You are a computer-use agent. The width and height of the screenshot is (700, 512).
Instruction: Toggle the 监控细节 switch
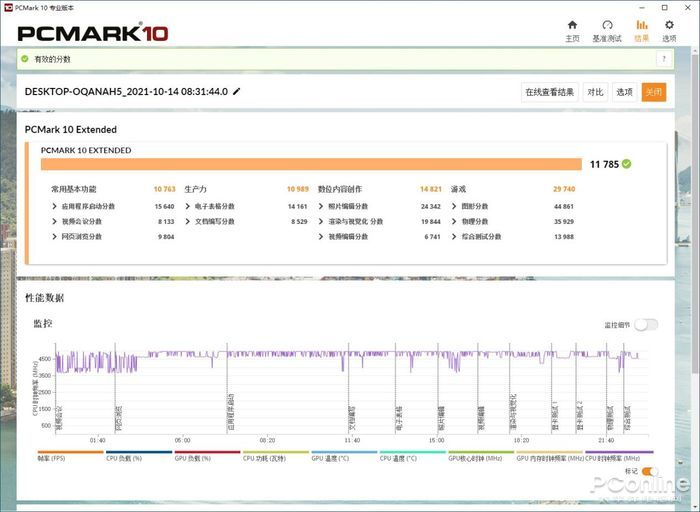[646, 325]
